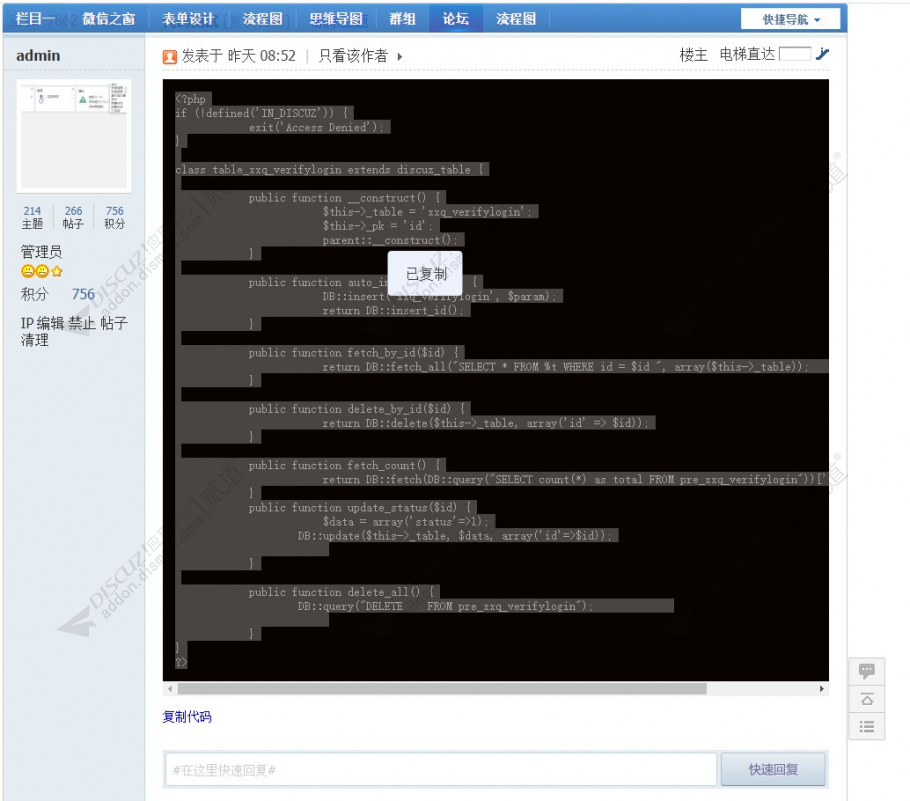Click the user level star icons
This screenshot has width=910, height=801.
(x=42, y=271)
